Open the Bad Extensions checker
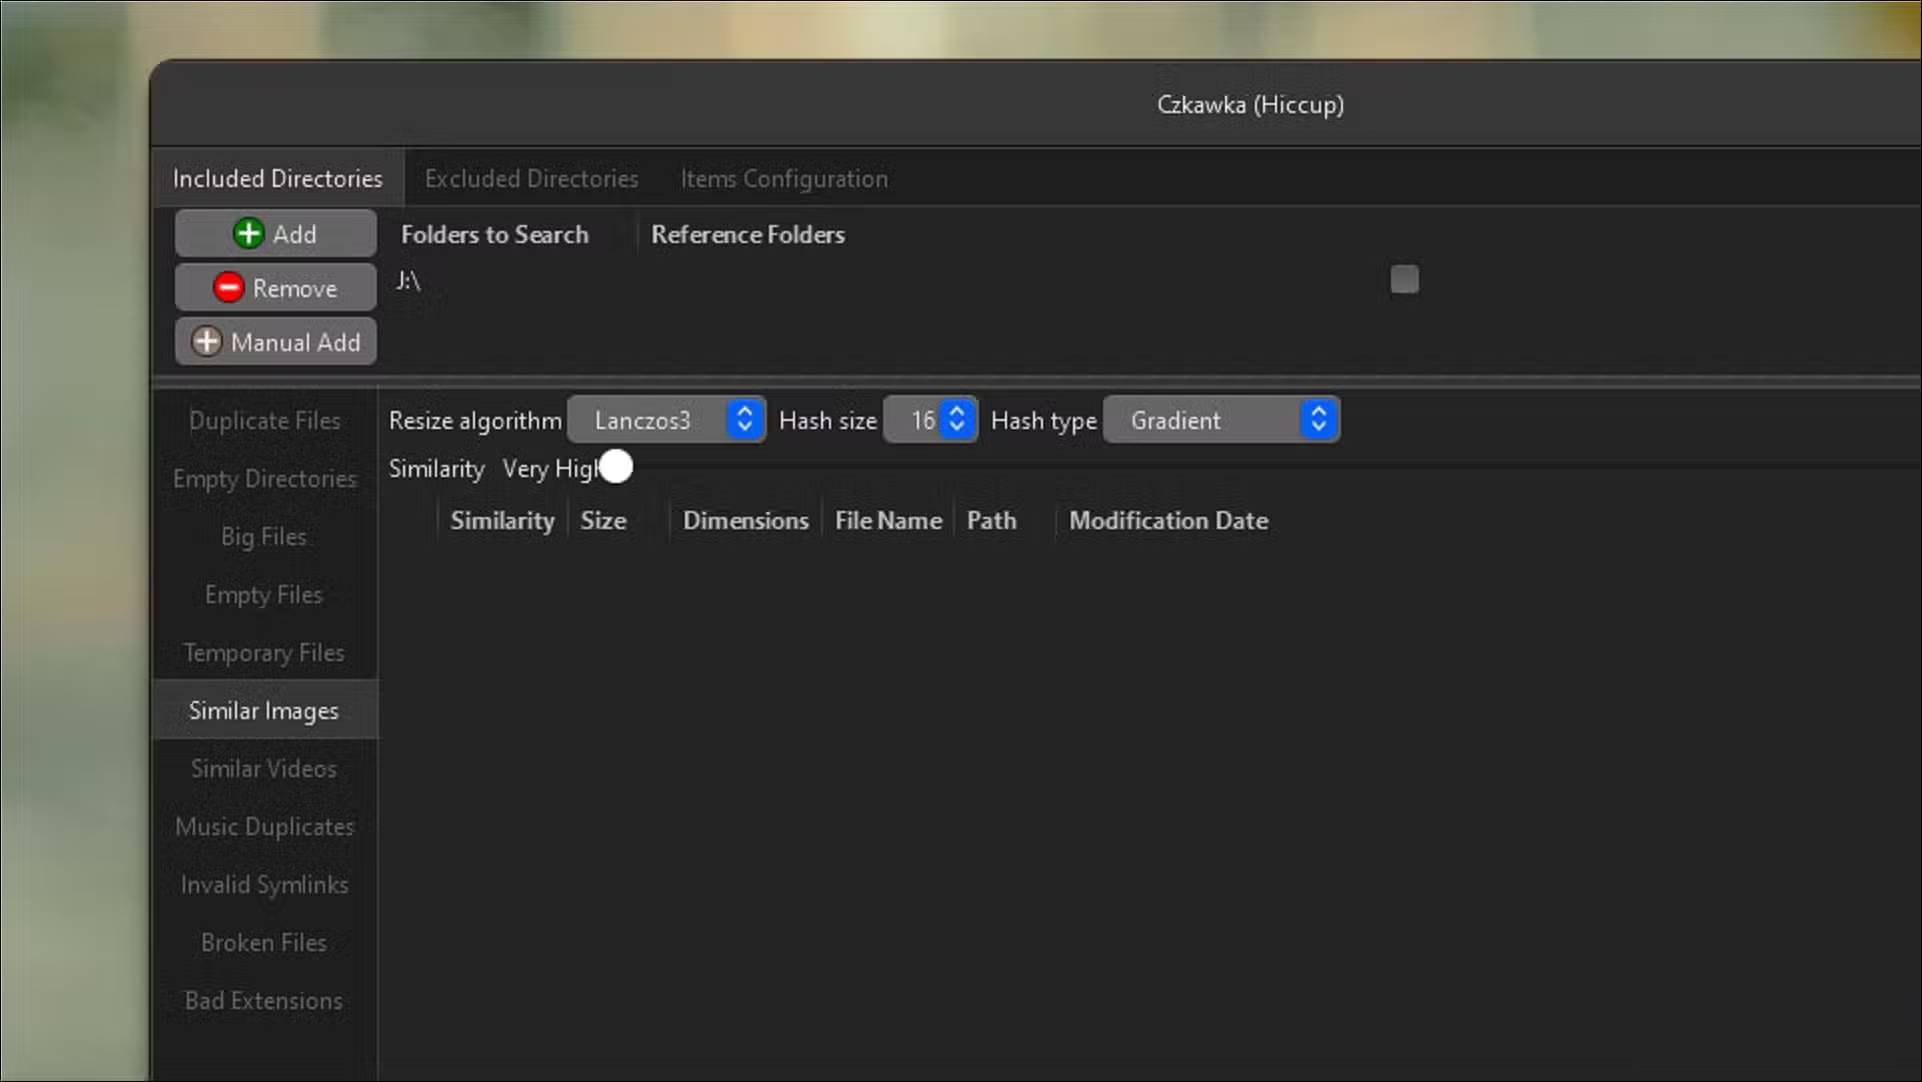Image resolution: width=1922 pixels, height=1082 pixels. (264, 1000)
